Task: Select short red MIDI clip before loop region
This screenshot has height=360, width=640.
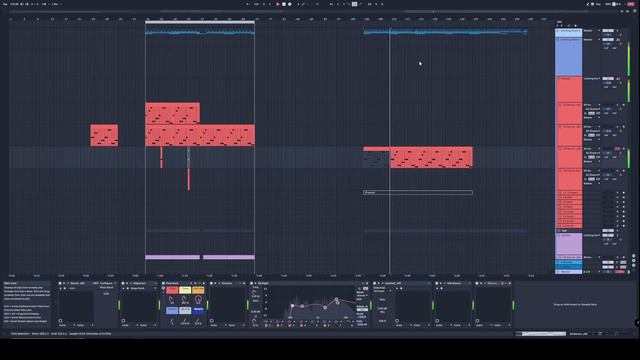Action: point(104,136)
